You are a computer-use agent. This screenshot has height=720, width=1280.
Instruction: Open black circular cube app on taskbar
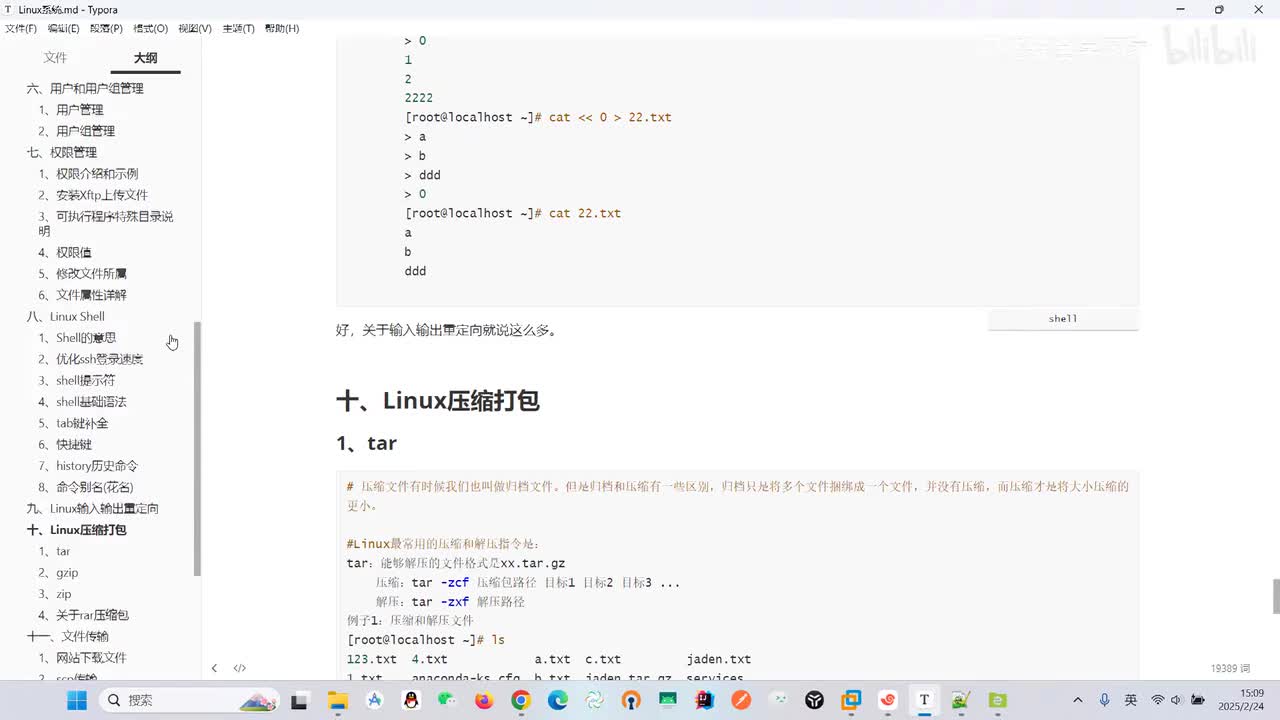click(x=815, y=700)
